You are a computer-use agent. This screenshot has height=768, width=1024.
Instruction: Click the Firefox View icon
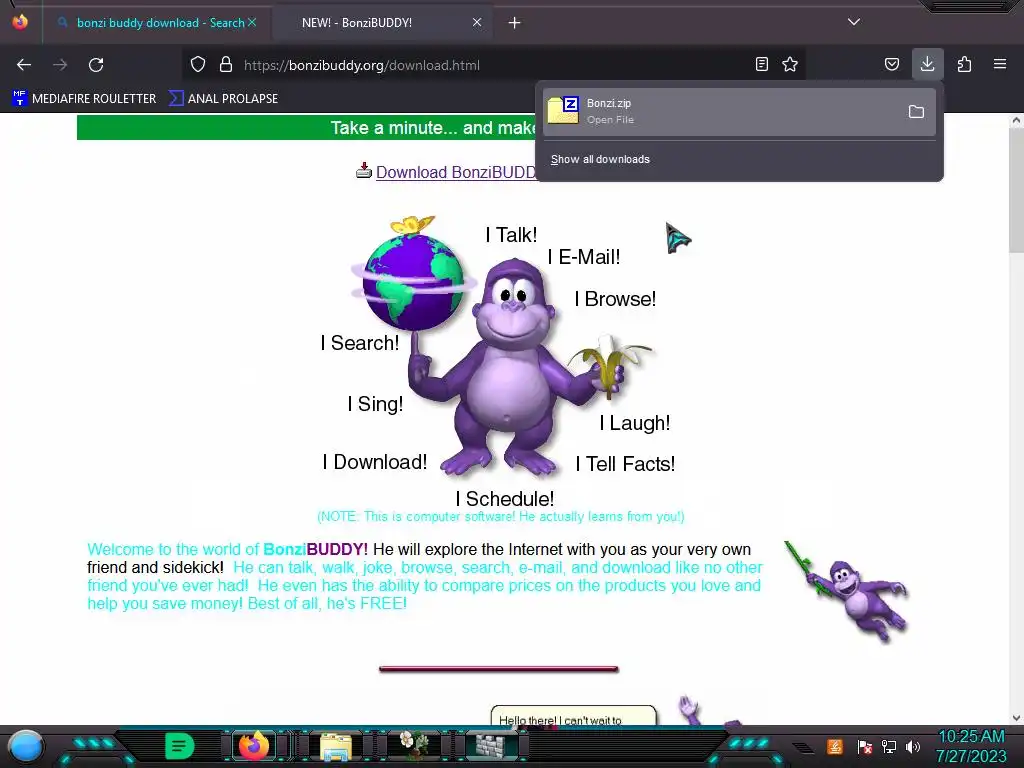(x=20, y=22)
